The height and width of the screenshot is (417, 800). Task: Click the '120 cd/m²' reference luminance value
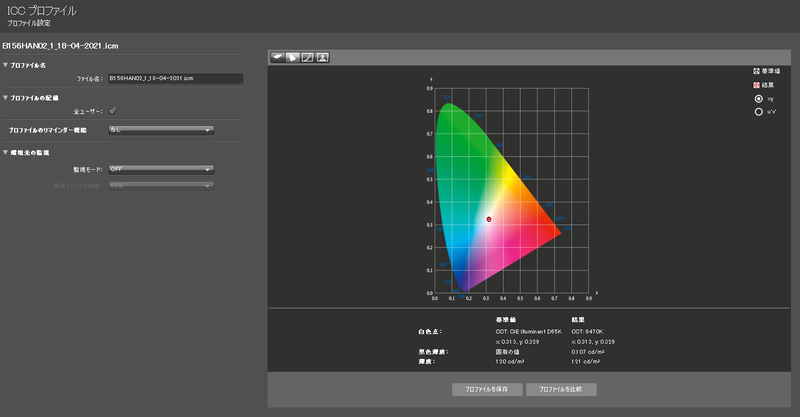click(510, 361)
